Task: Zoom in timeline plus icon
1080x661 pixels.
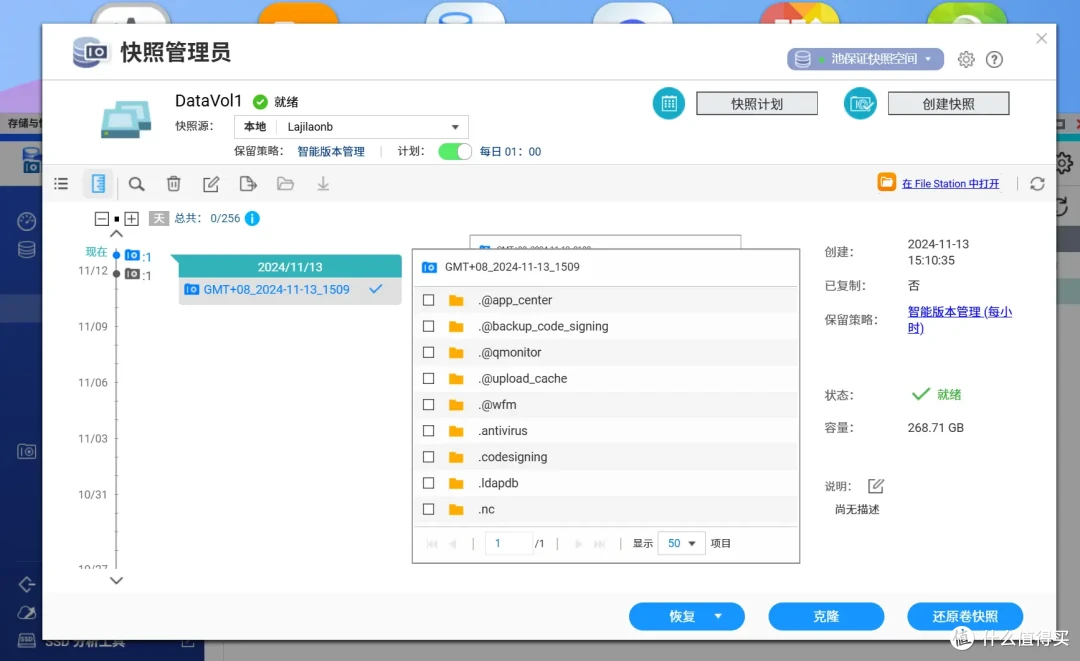Action: [132, 219]
